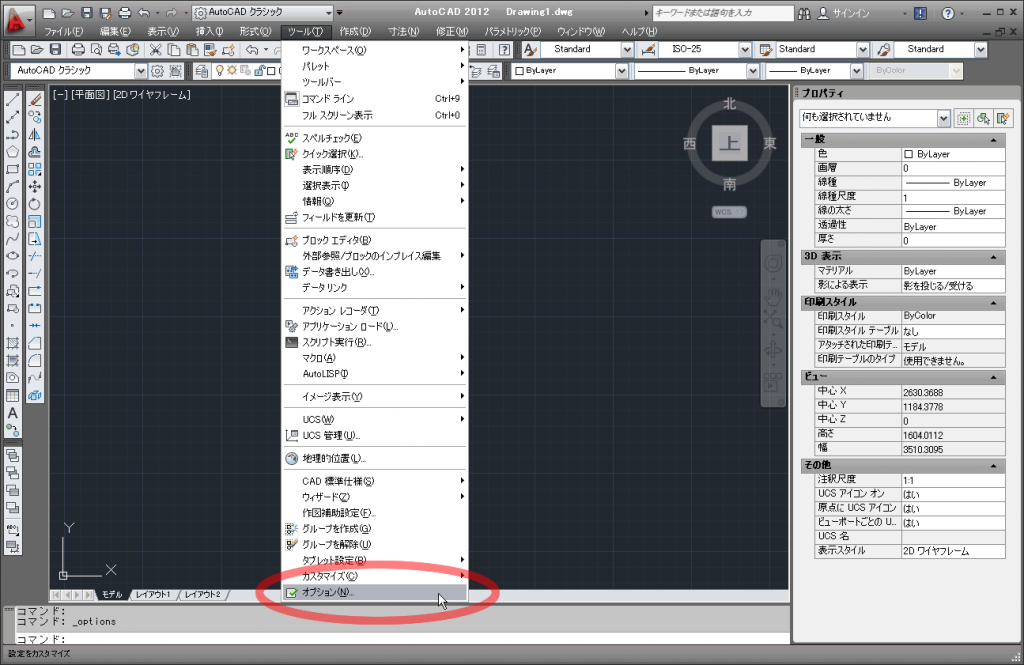
Task: Select the Explode modify tool
Action: coord(35,395)
